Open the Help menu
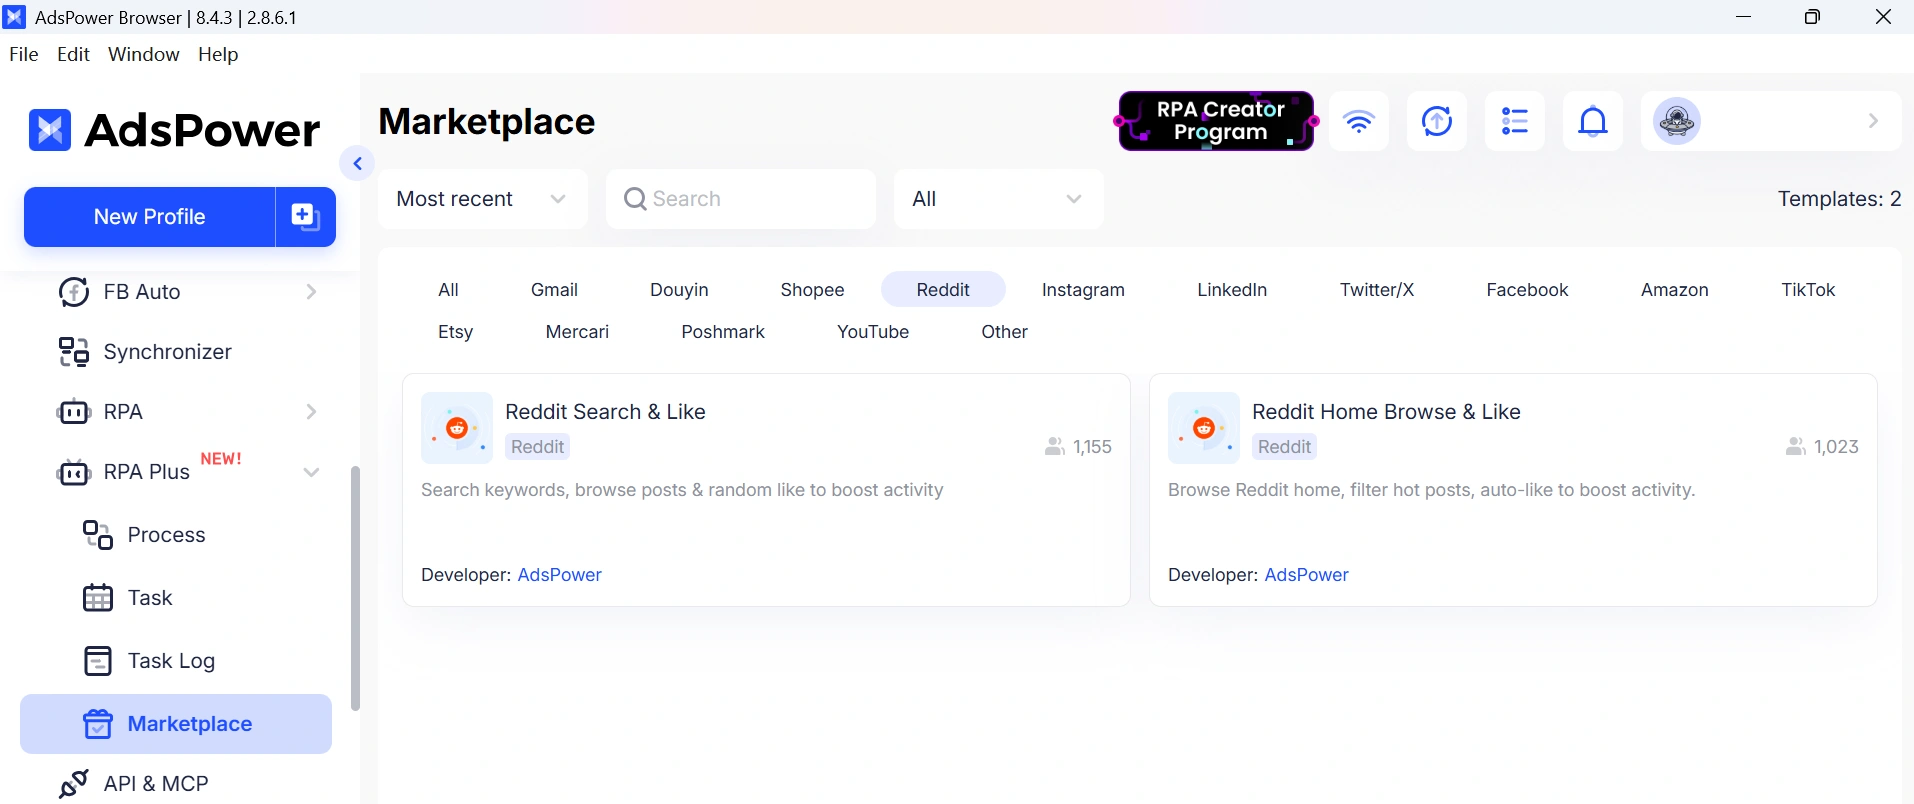Viewport: 1914px width, 804px height. [218, 54]
